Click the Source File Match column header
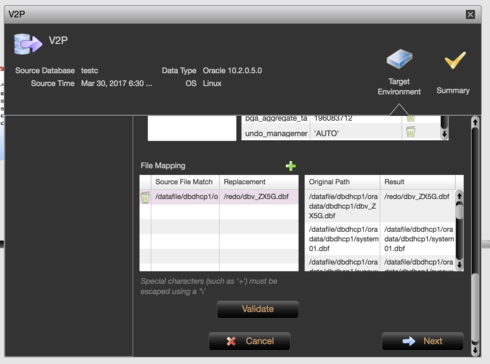Image resolution: width=490 pixels, height=364 pixels. 185,182
